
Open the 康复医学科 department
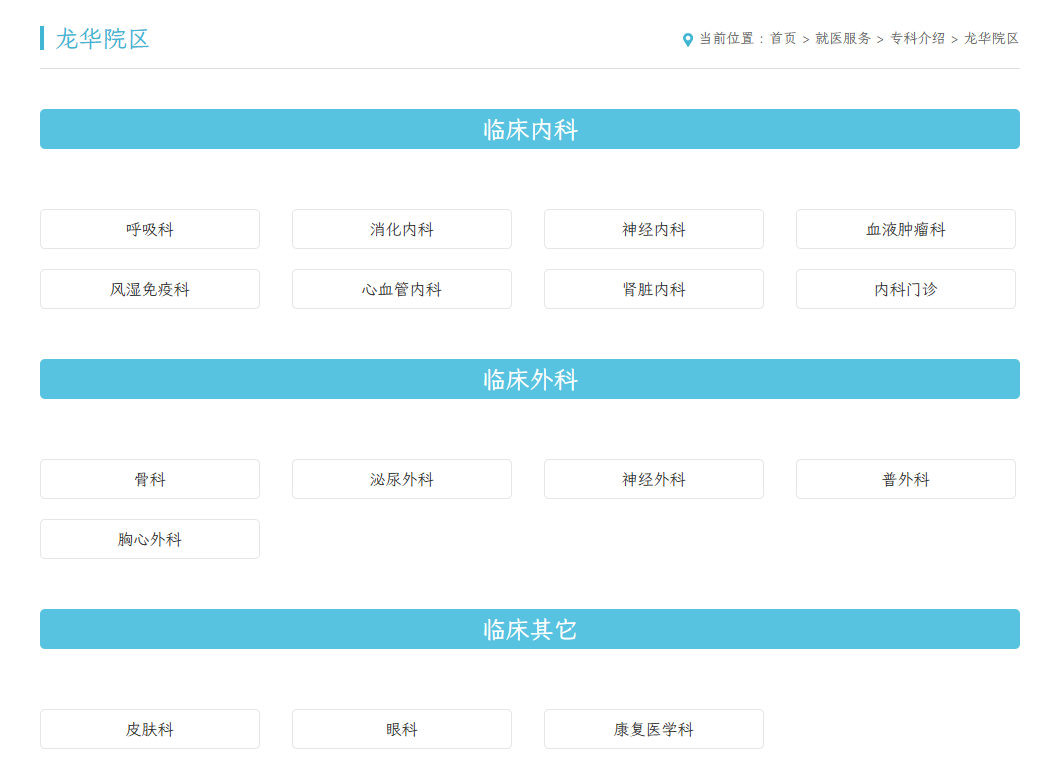(x=654, y=729)
